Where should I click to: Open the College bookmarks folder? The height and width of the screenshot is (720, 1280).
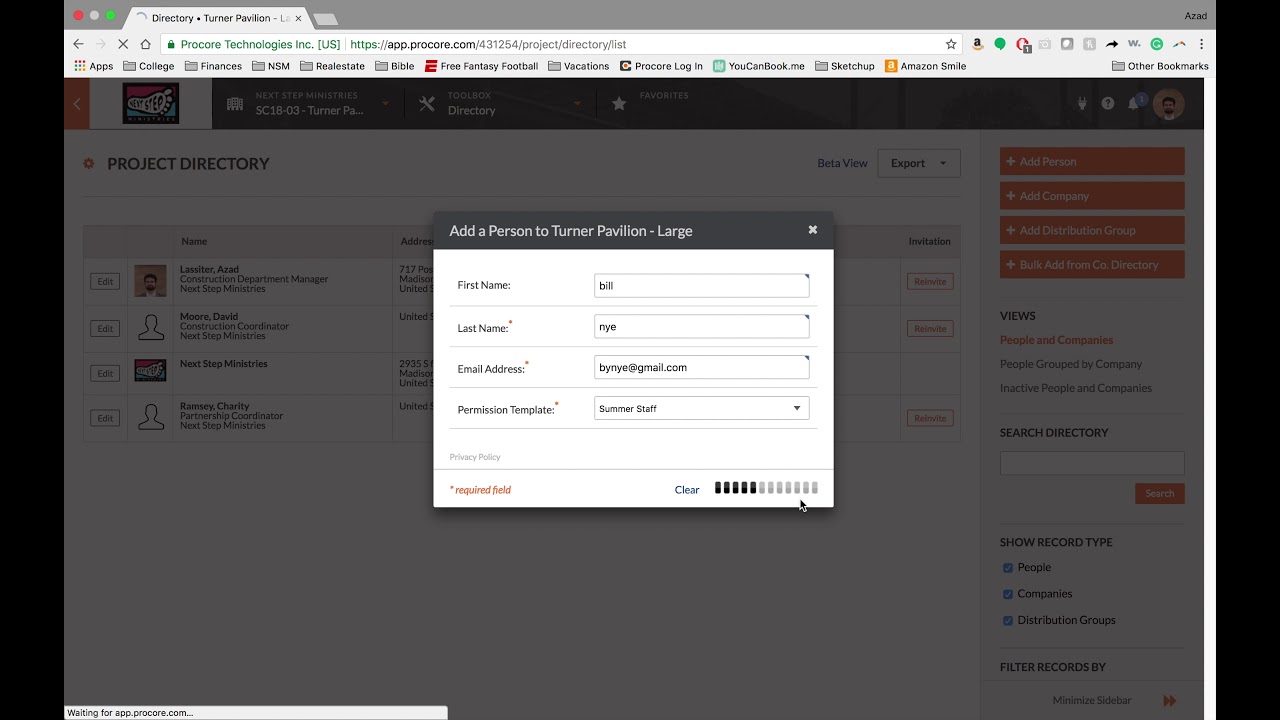point(149,66)
